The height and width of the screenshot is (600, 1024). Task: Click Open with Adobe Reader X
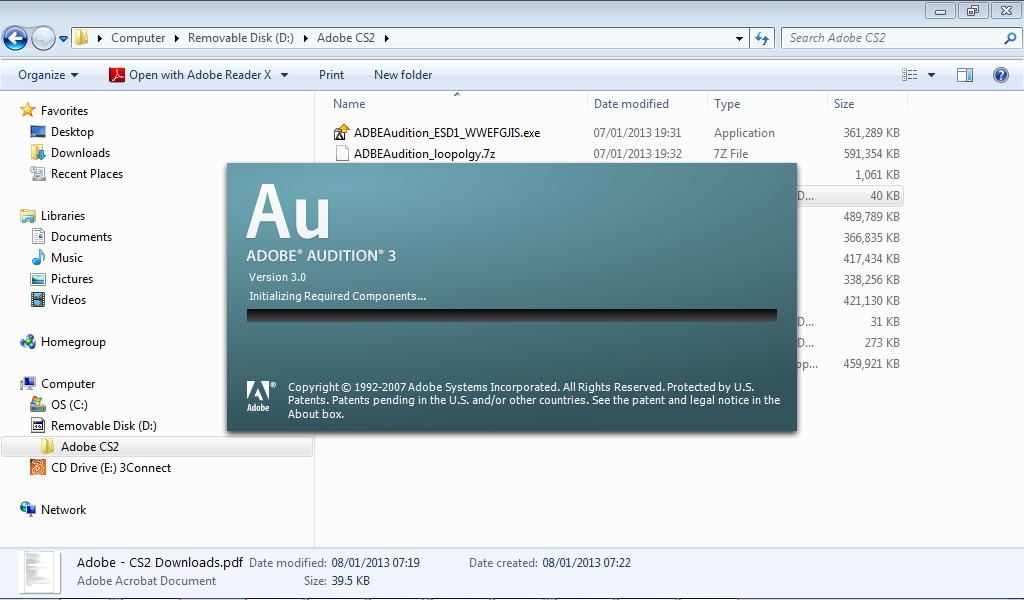190,75
